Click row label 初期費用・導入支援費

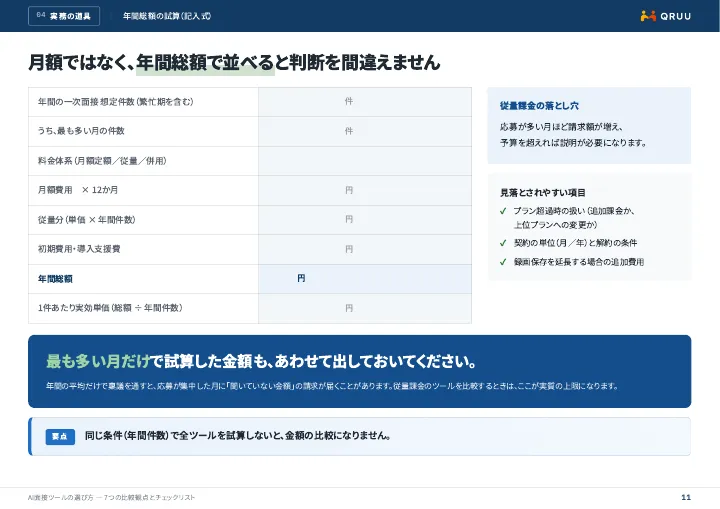coord(79,249)
